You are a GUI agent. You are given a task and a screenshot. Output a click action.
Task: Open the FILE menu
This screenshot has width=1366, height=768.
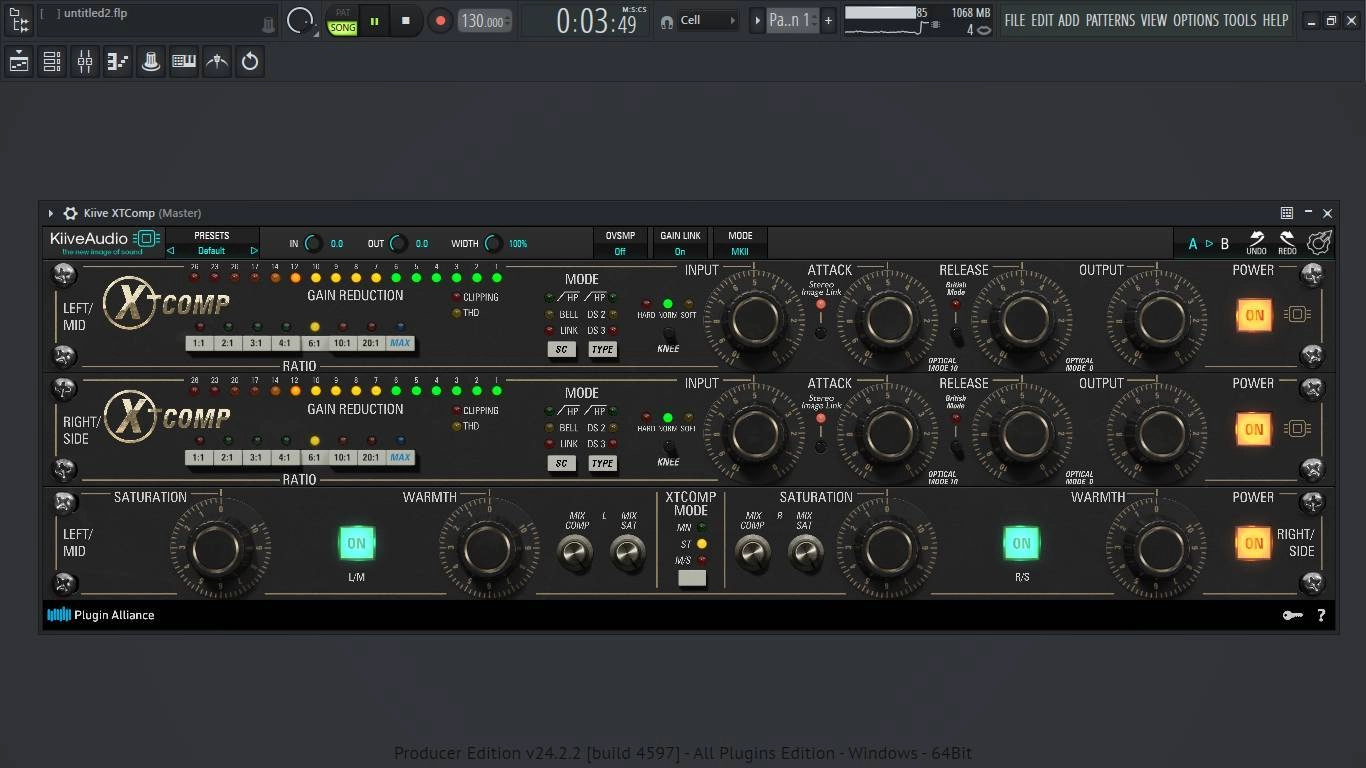pyautogui.click(x=1015, y=20)
